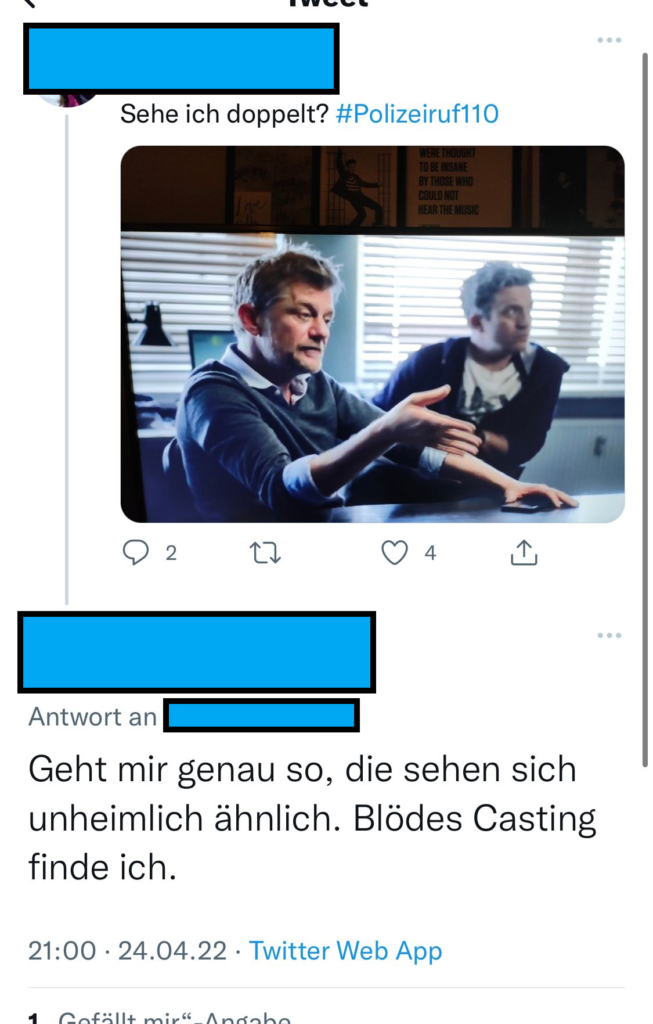This screenshot has width=653, height=1024.
Task: Go back using the top-left arrow
Action: click(x=27, y=3)
